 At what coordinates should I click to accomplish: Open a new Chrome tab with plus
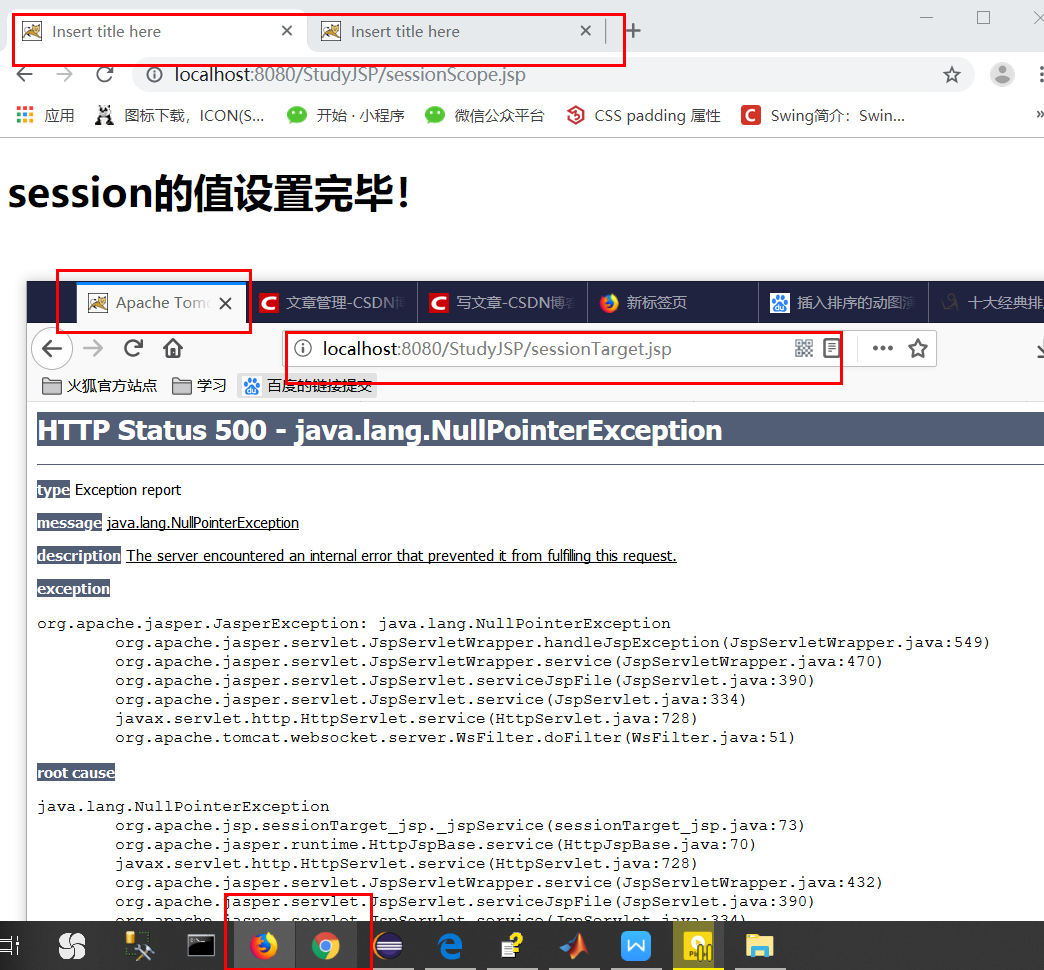click(x=633, y=31)
